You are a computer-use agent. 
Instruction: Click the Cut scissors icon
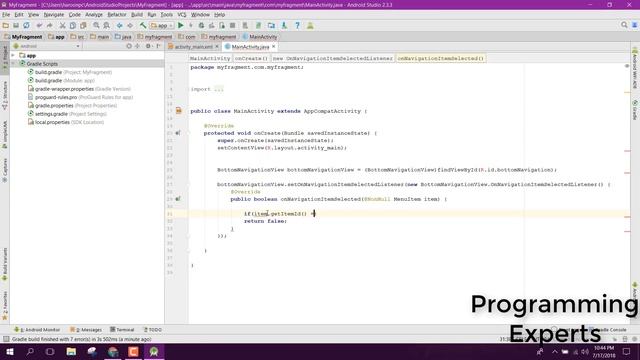62,25
